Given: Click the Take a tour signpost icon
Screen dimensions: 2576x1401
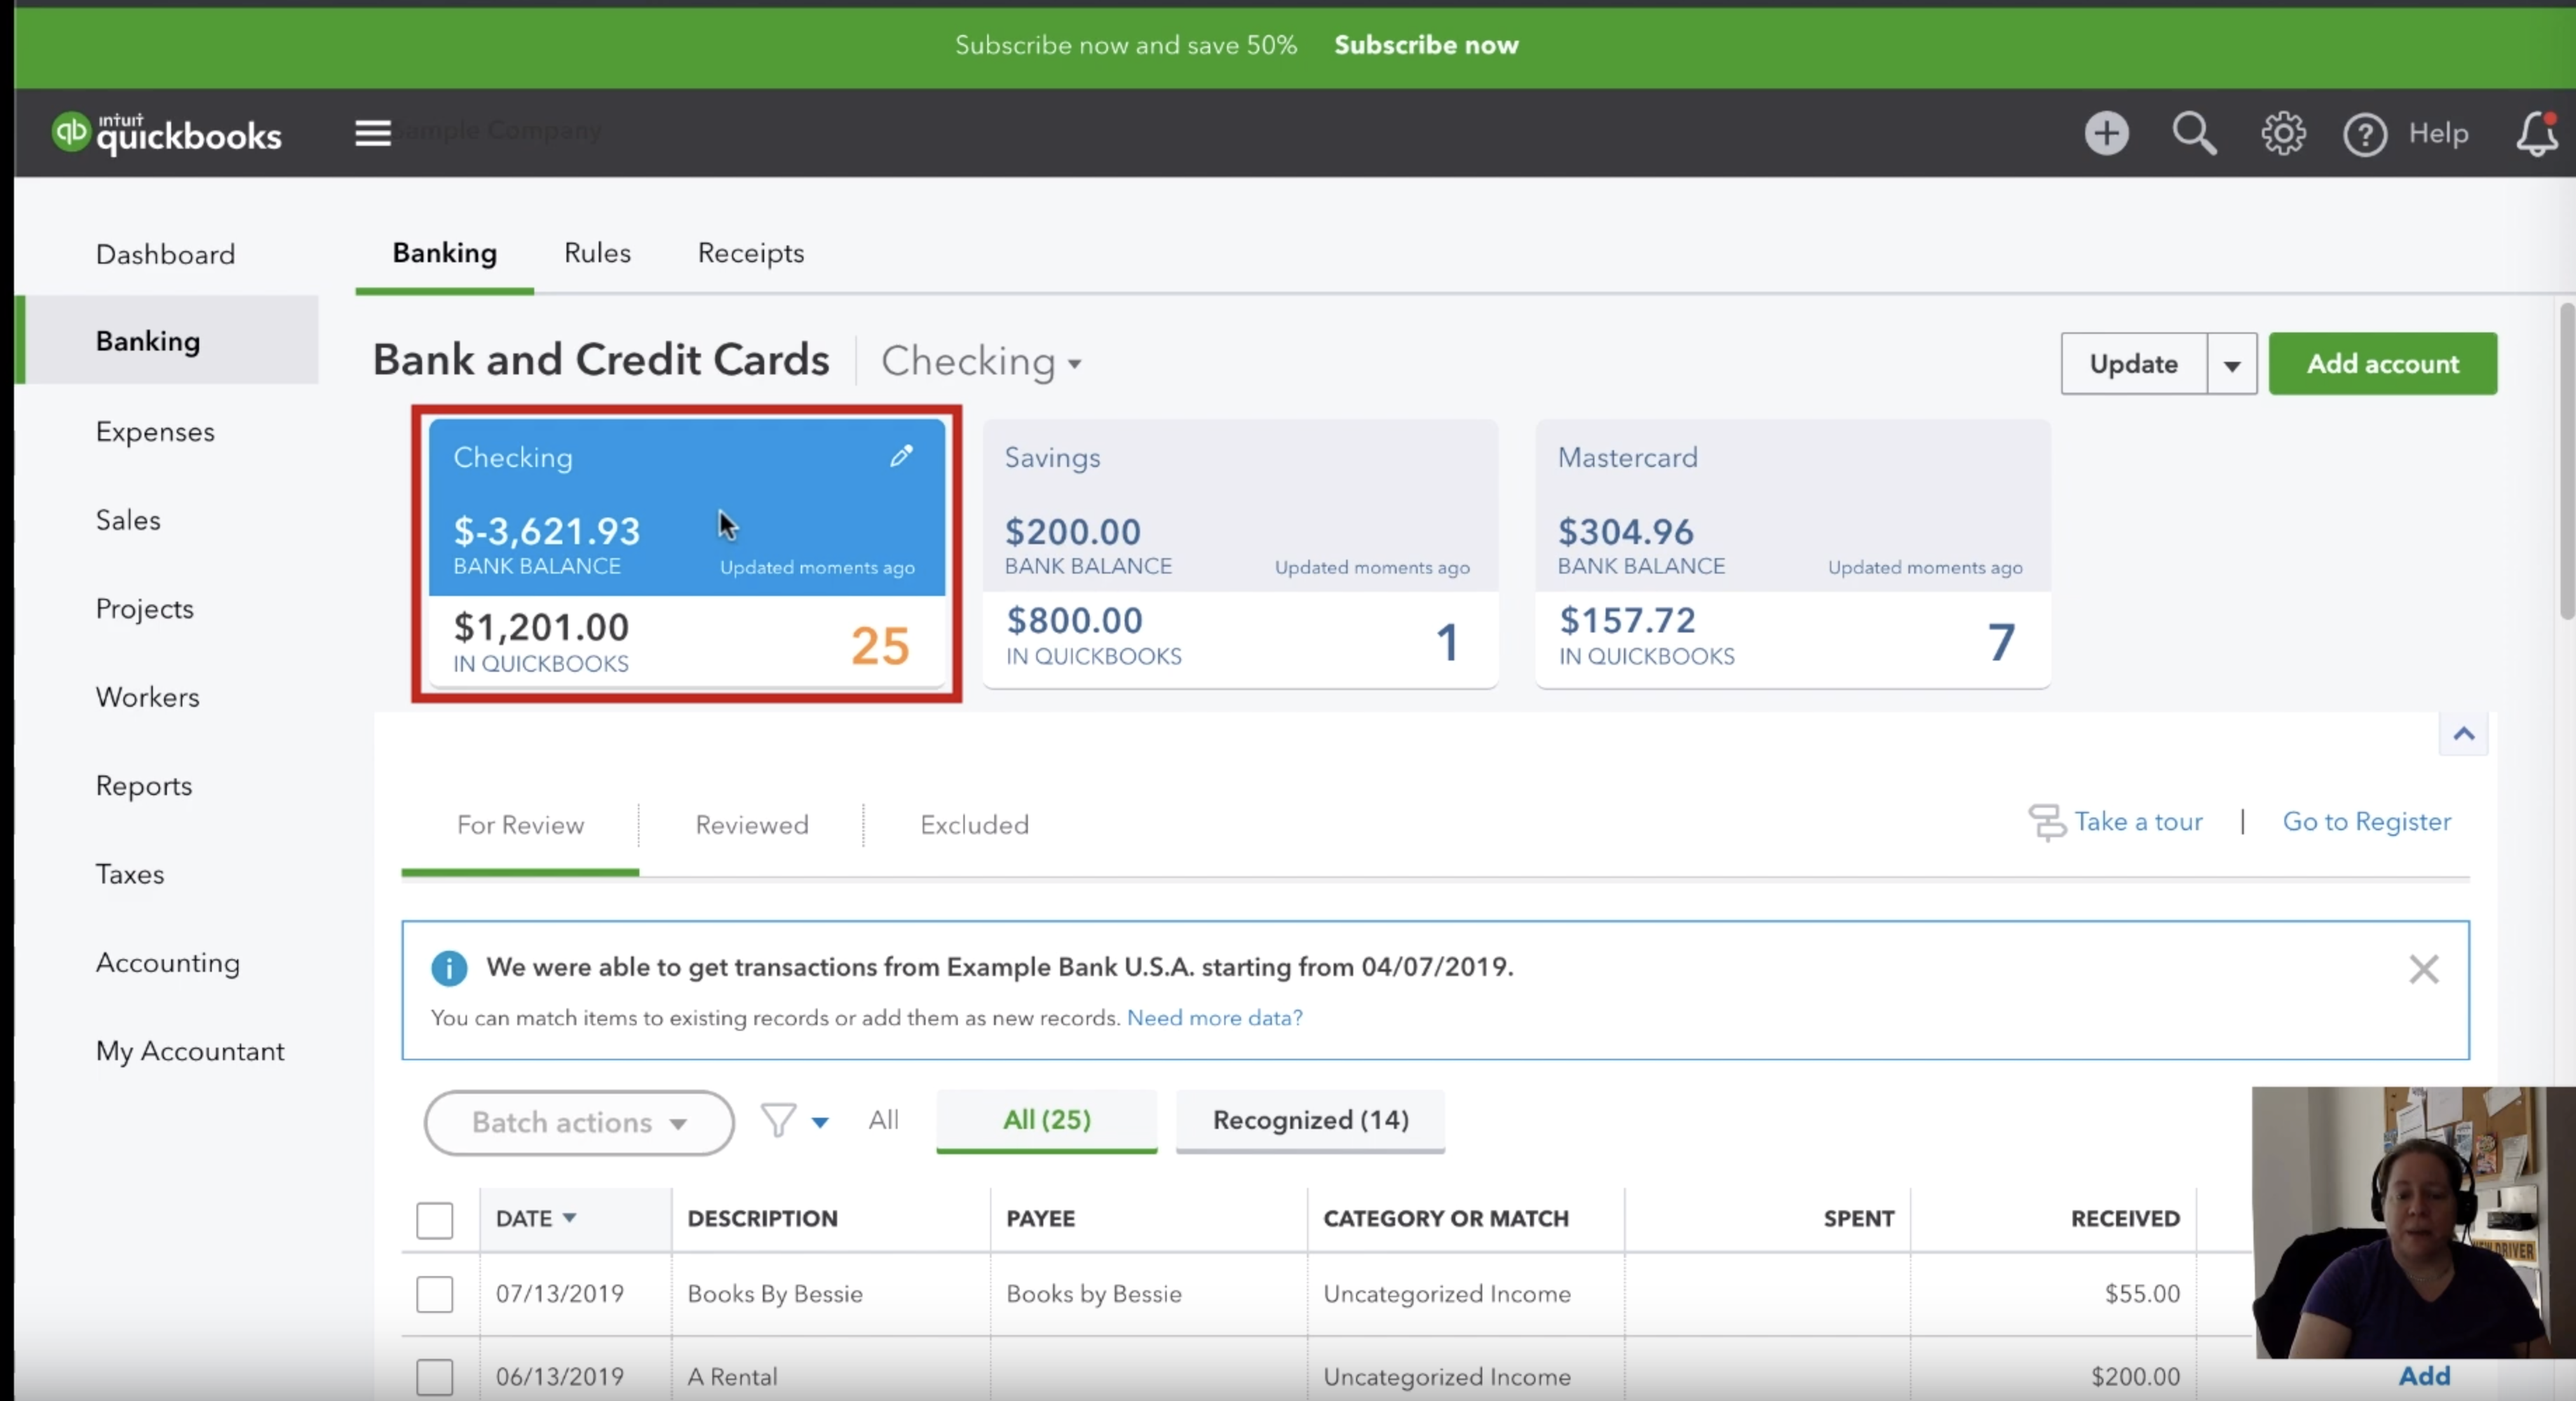Looking at the screenshot, I should 2046,822.
